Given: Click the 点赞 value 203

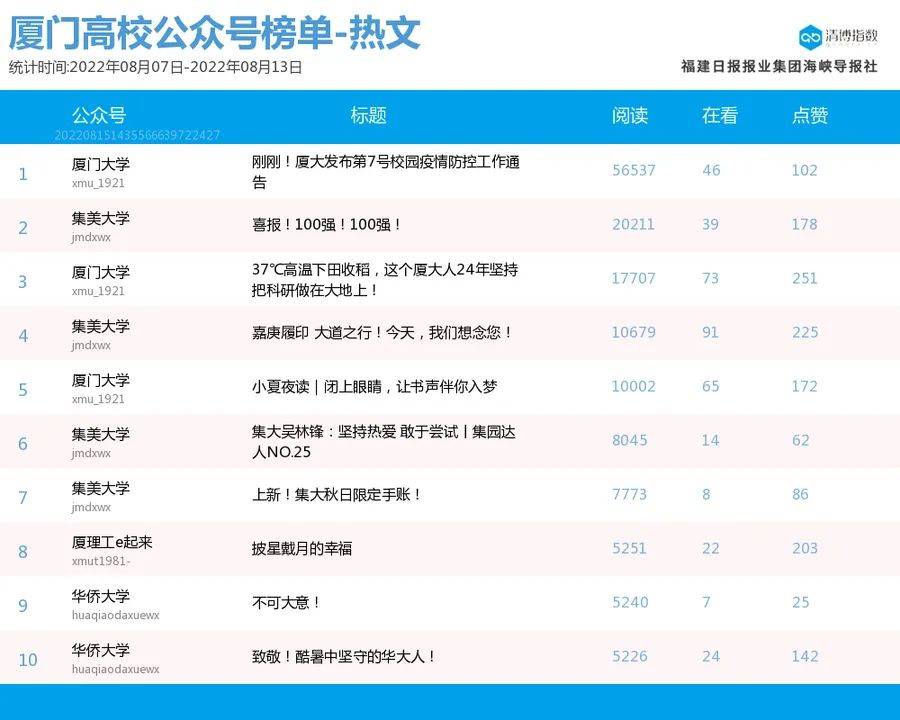Looking at the screenshot, I should tap(805, 548).
